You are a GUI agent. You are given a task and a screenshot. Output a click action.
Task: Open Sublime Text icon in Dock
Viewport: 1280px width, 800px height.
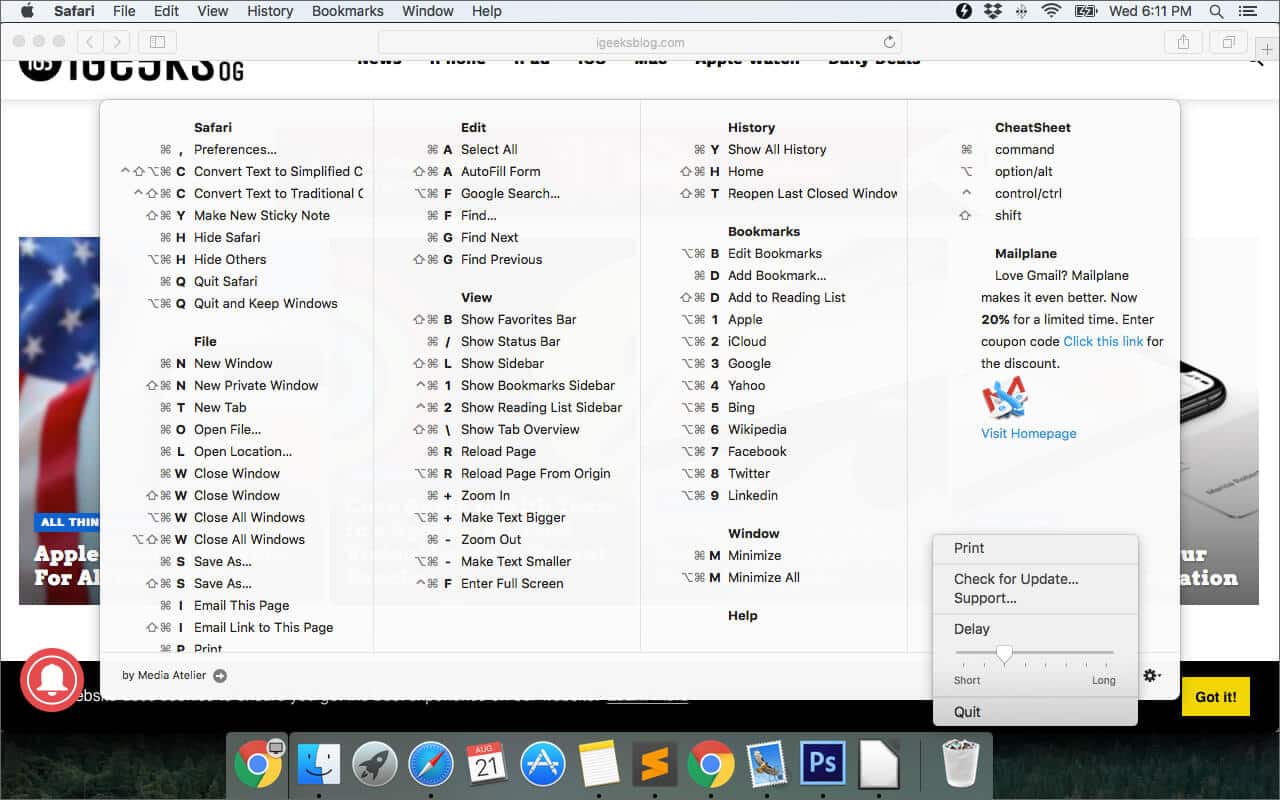point(655,766)
